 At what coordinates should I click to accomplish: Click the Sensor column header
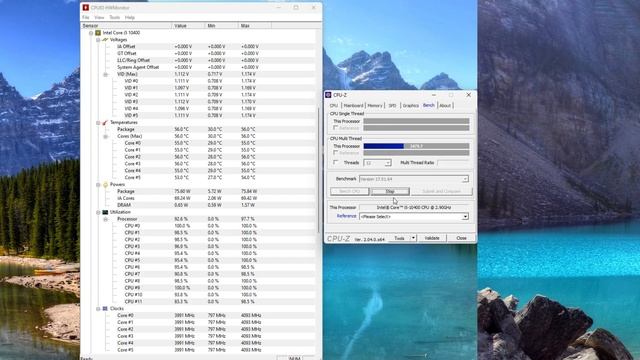[126, 26]
